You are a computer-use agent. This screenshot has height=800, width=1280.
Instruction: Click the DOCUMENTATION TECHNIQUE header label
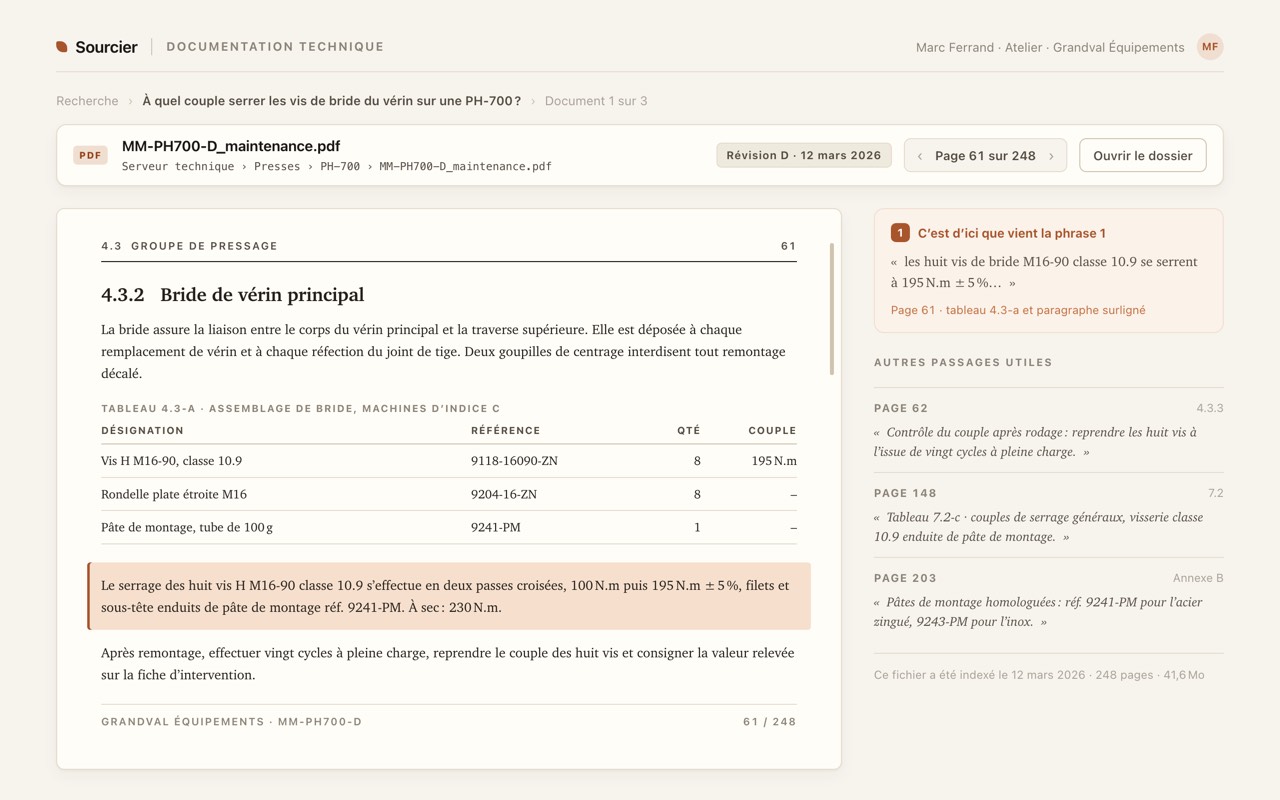[275, 47]
